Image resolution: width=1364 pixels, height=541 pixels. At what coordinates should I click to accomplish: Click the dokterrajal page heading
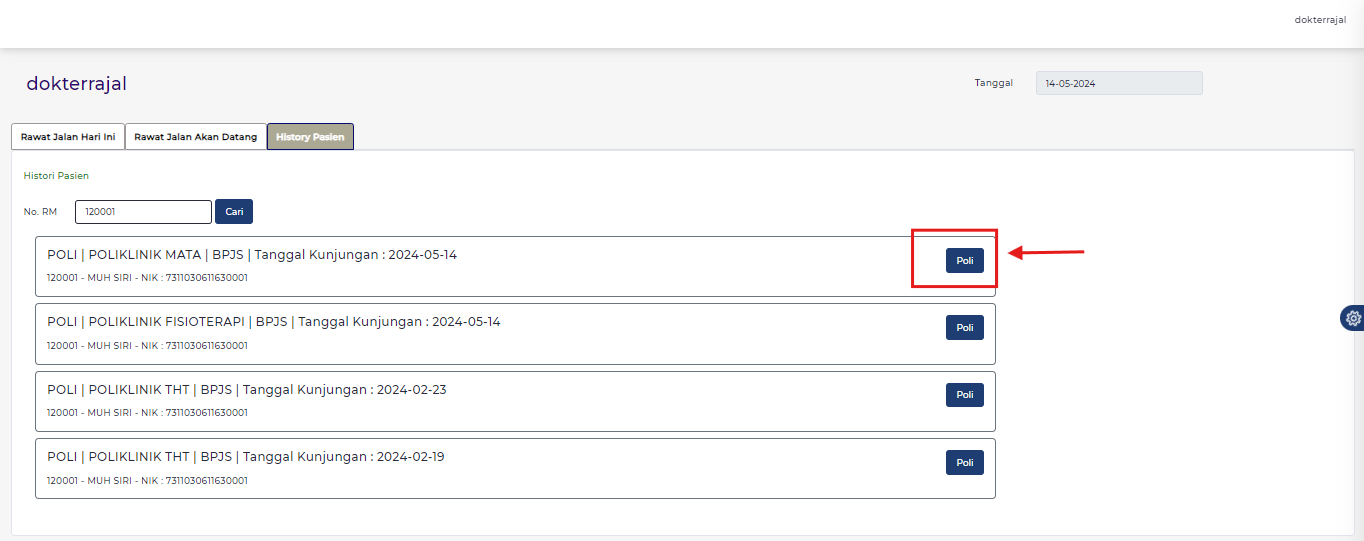click(x=77, y=84)
